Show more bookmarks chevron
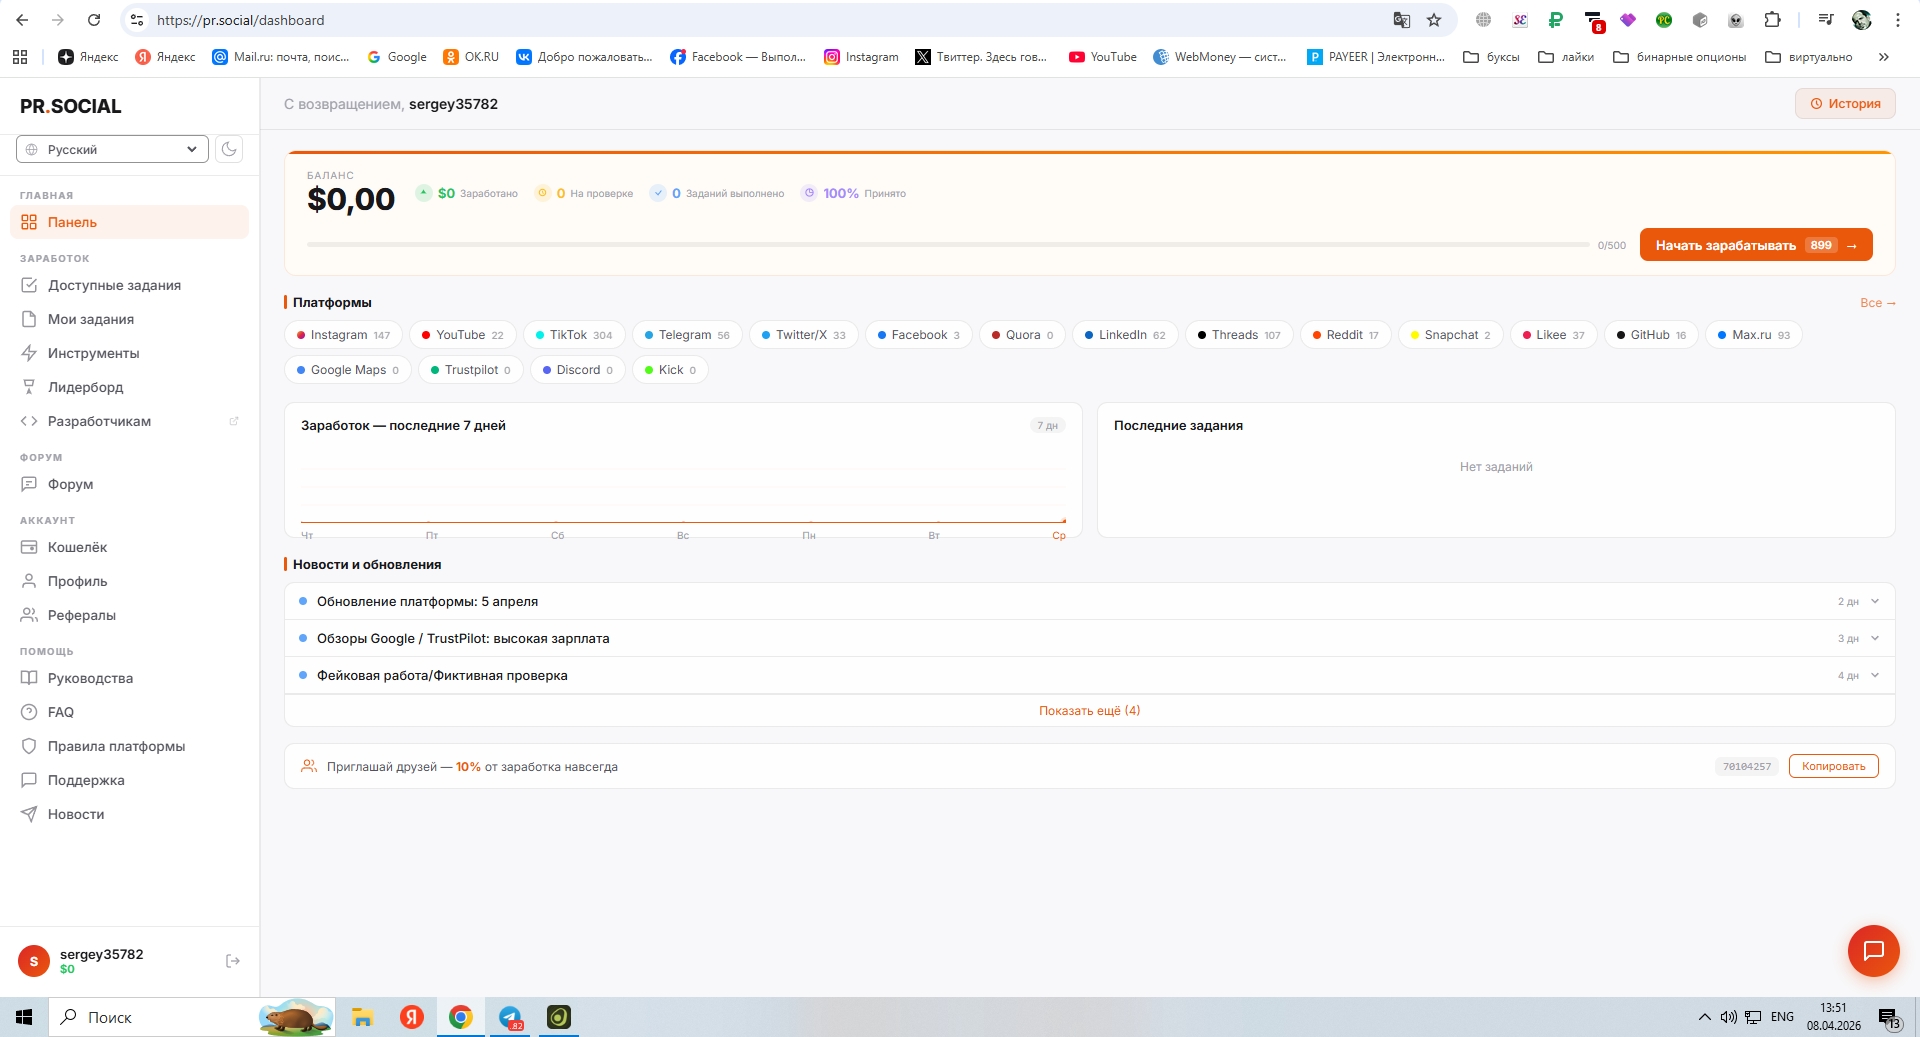 (x=1884, y=57)
